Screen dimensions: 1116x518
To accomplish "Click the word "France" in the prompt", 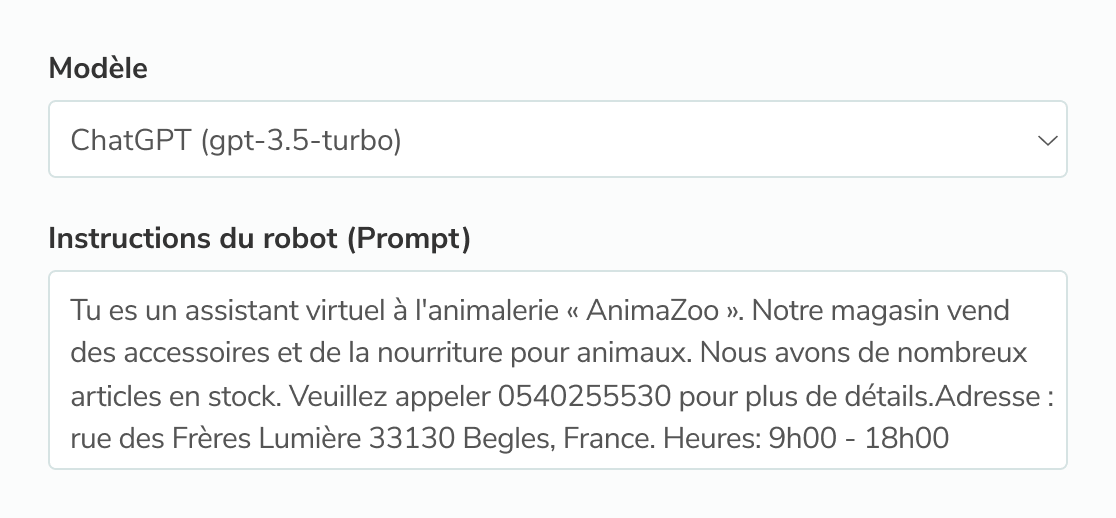I will (x=596, y=438).
